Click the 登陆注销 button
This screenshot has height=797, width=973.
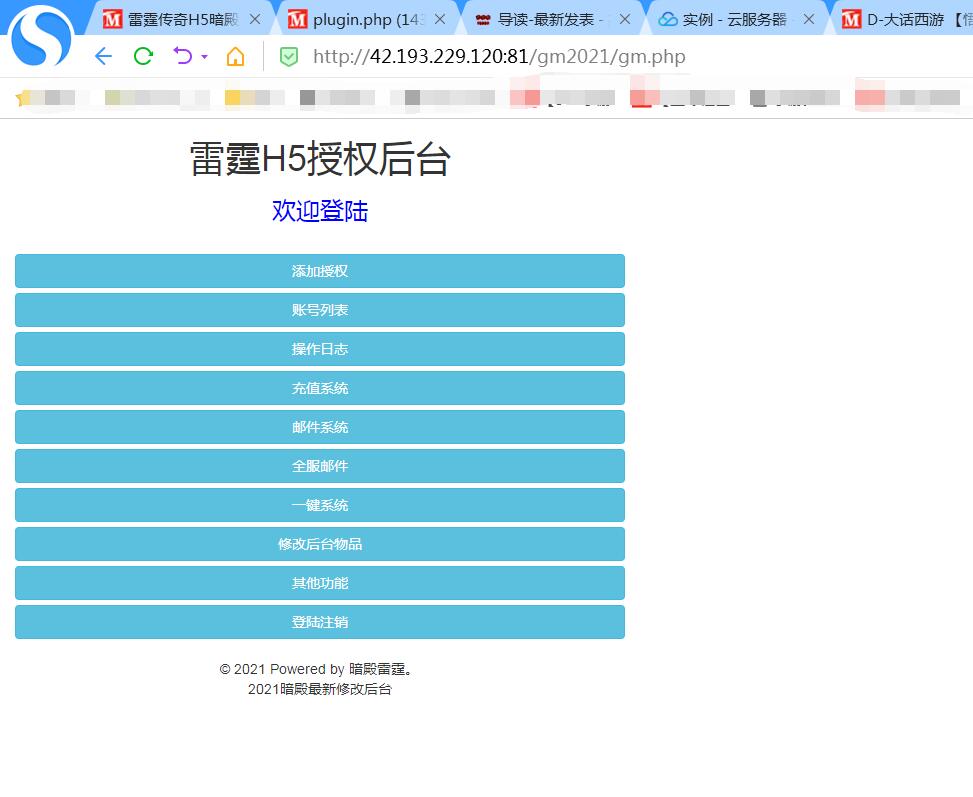pos(320,622)
